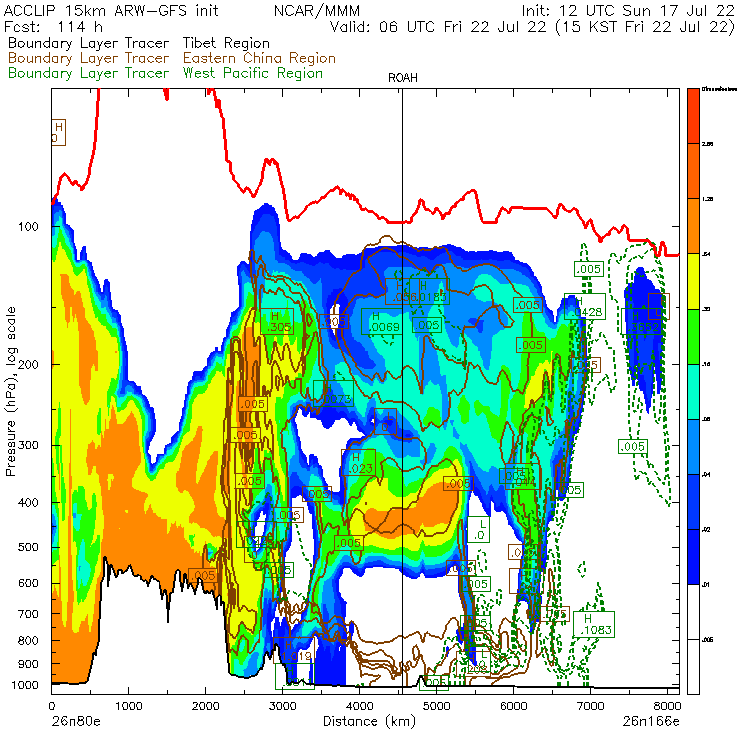Click the 'Distance (km)' axis label
Screen dimensions: 740x740
369,721
